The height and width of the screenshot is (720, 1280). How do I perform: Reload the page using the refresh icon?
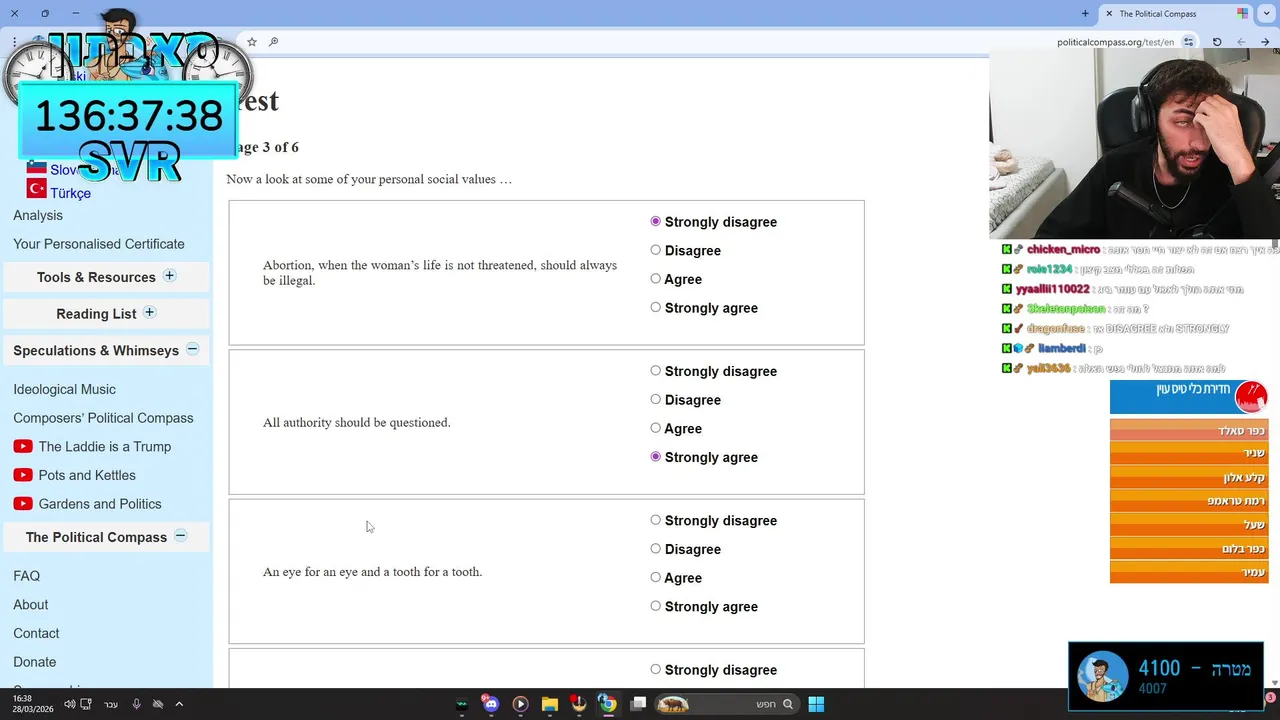pos(1217,42)
